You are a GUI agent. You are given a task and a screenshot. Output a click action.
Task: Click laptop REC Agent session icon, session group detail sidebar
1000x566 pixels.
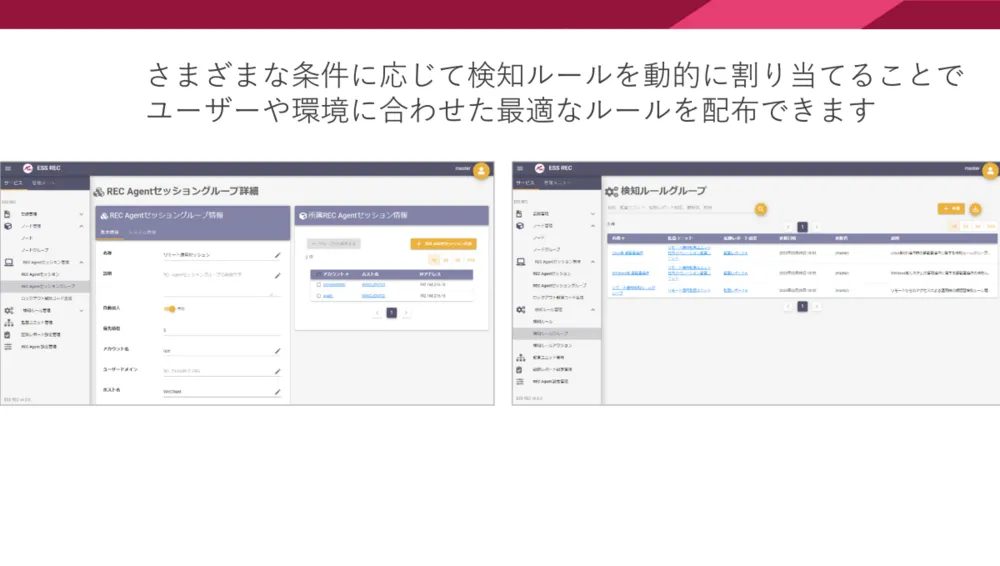(8, 262)
